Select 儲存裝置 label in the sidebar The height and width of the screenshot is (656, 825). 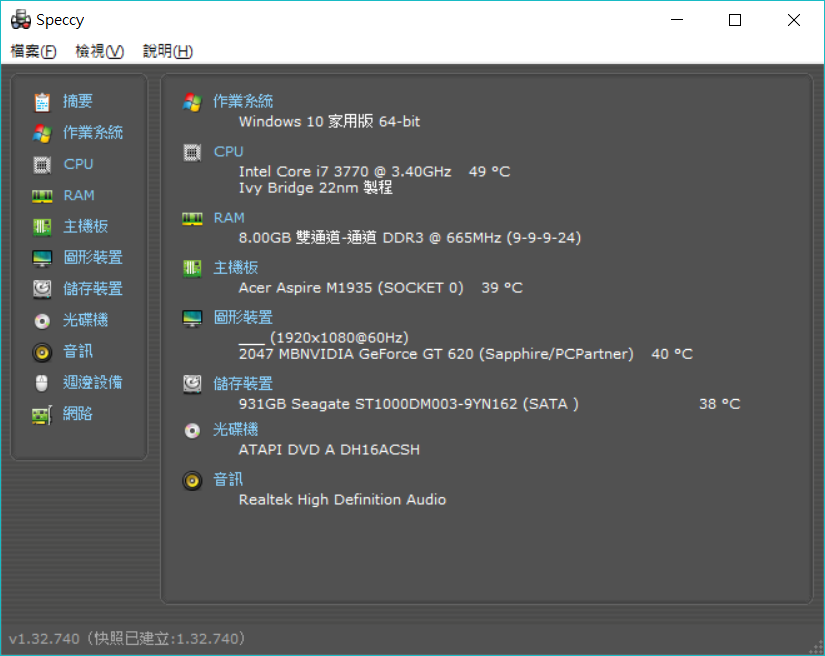(93, 289)
